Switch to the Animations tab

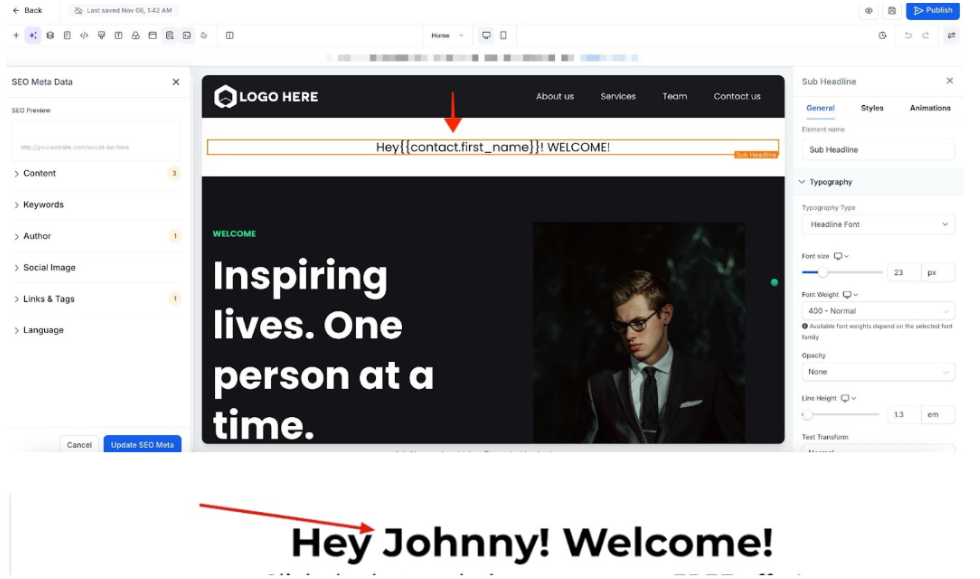click(929, 108)
